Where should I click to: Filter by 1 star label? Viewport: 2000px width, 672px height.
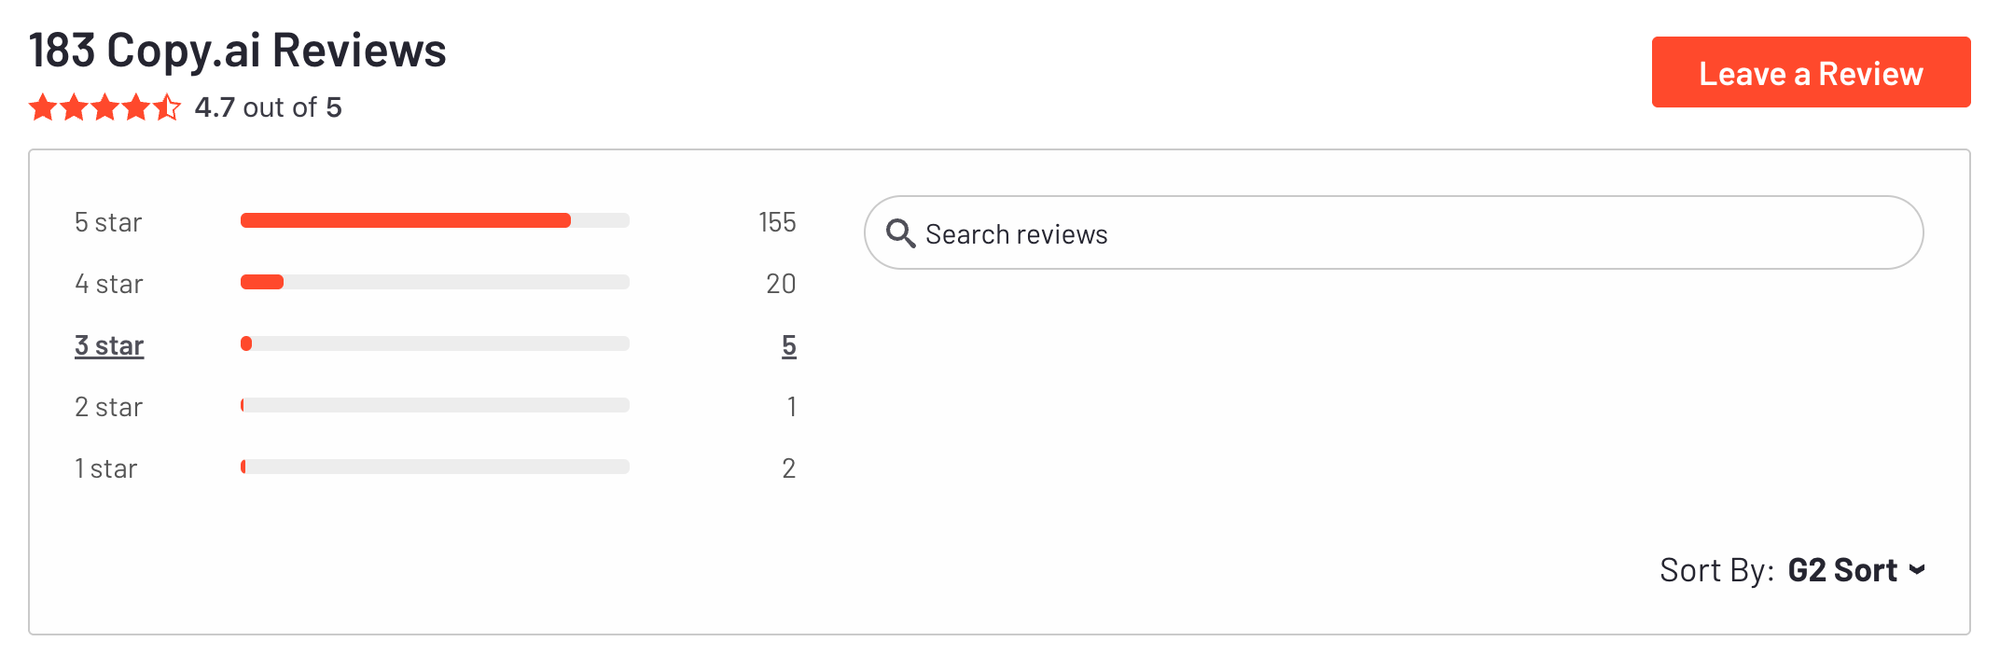105,469
